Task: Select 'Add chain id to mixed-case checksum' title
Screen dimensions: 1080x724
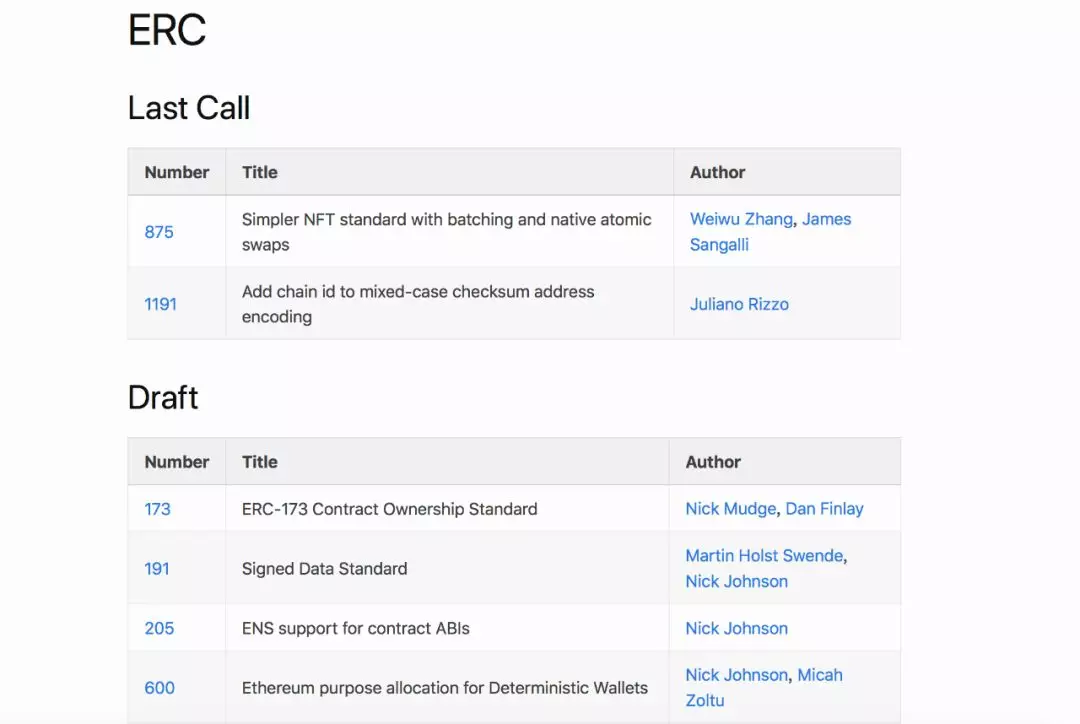Action: point(417,304)
